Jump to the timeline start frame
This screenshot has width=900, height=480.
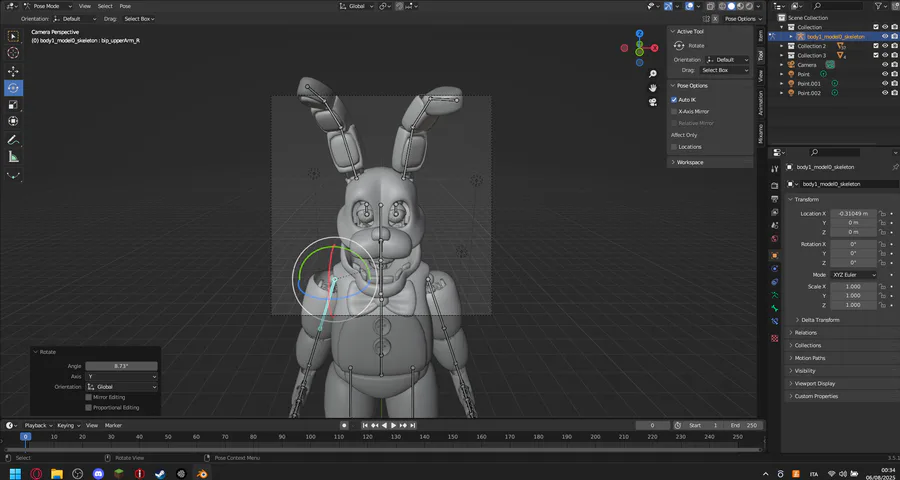point(365,425)
